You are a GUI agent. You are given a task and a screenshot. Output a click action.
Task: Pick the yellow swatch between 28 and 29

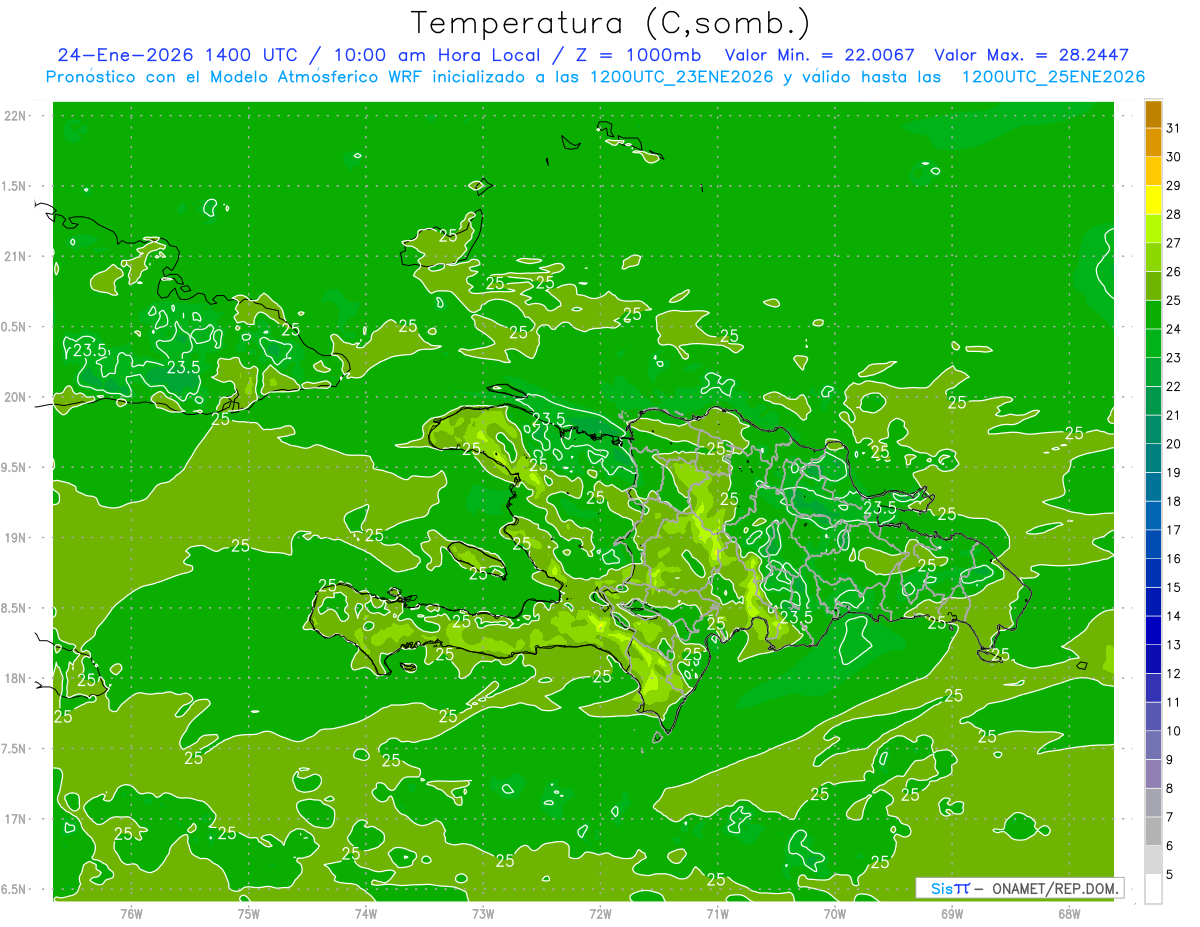click(x=1153, y=200)
